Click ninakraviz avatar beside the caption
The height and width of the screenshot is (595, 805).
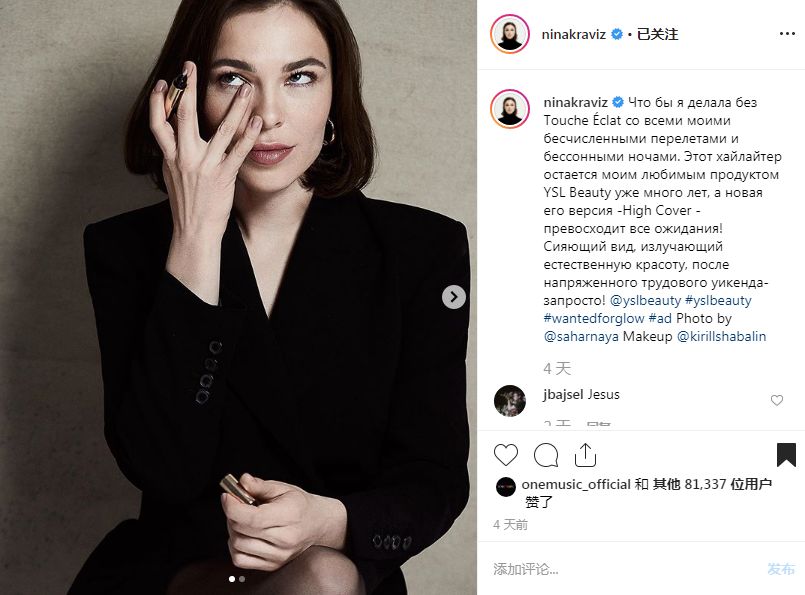coord(509,108)
